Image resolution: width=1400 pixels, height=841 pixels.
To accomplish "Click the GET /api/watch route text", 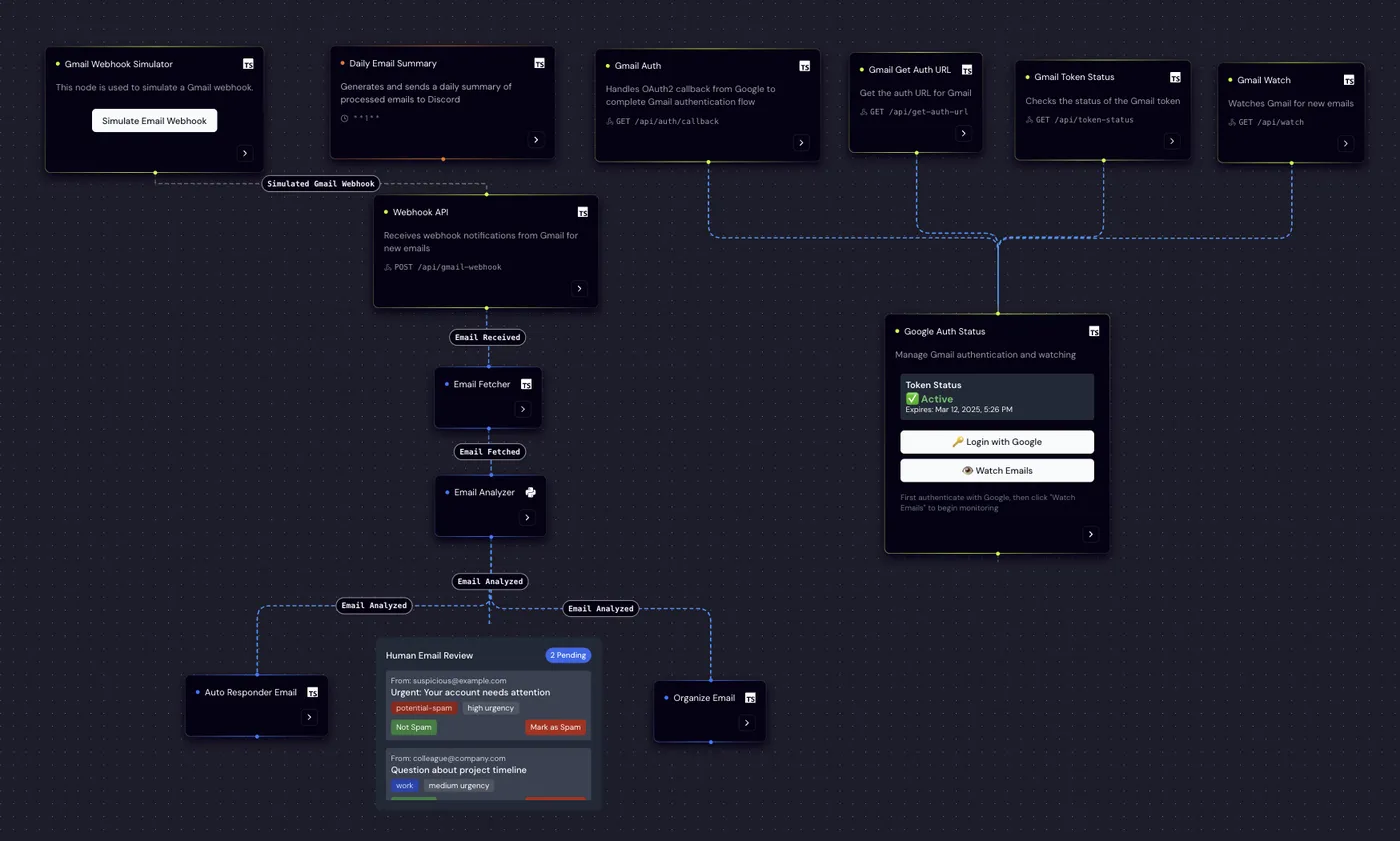I will pos(1271,122).
